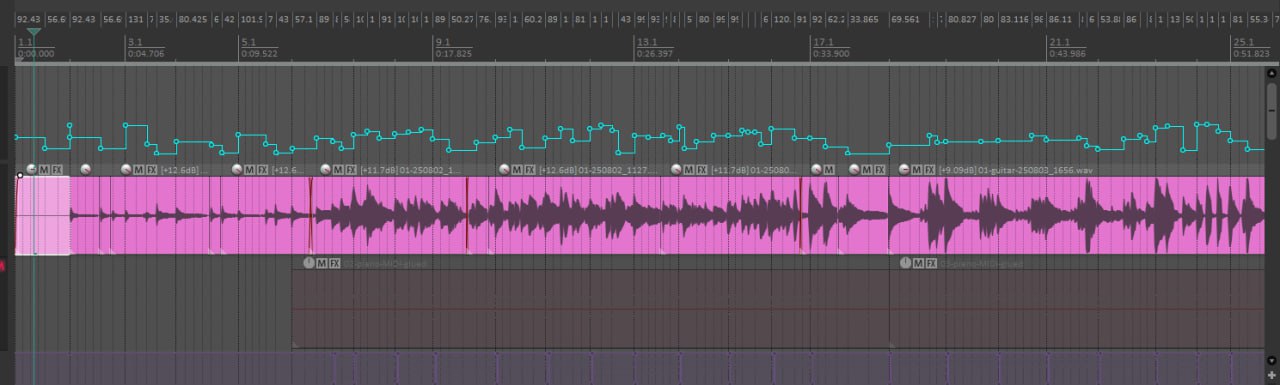
Task: Open FX on first audio item at project start
Action: [x=57, y=170]
